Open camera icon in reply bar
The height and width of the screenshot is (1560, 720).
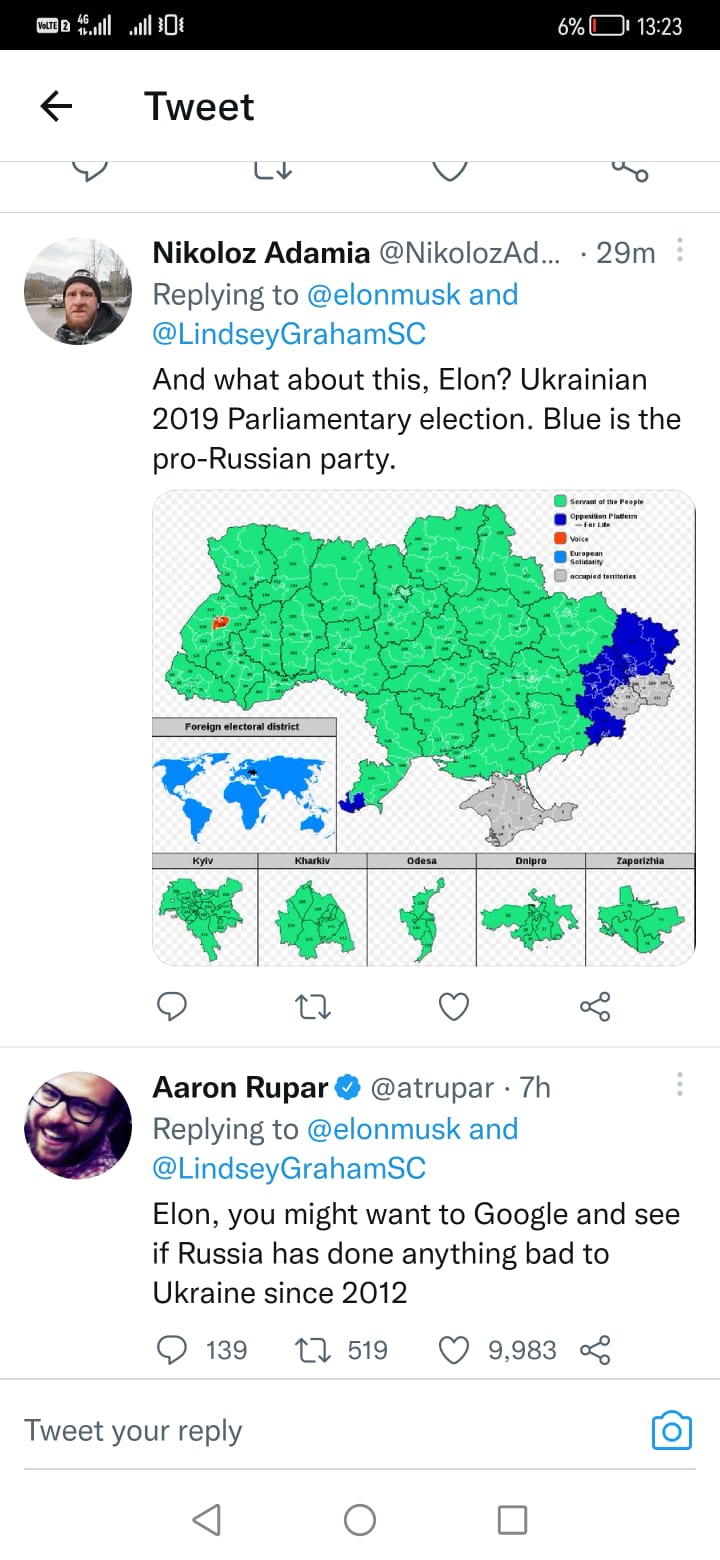671,1430
